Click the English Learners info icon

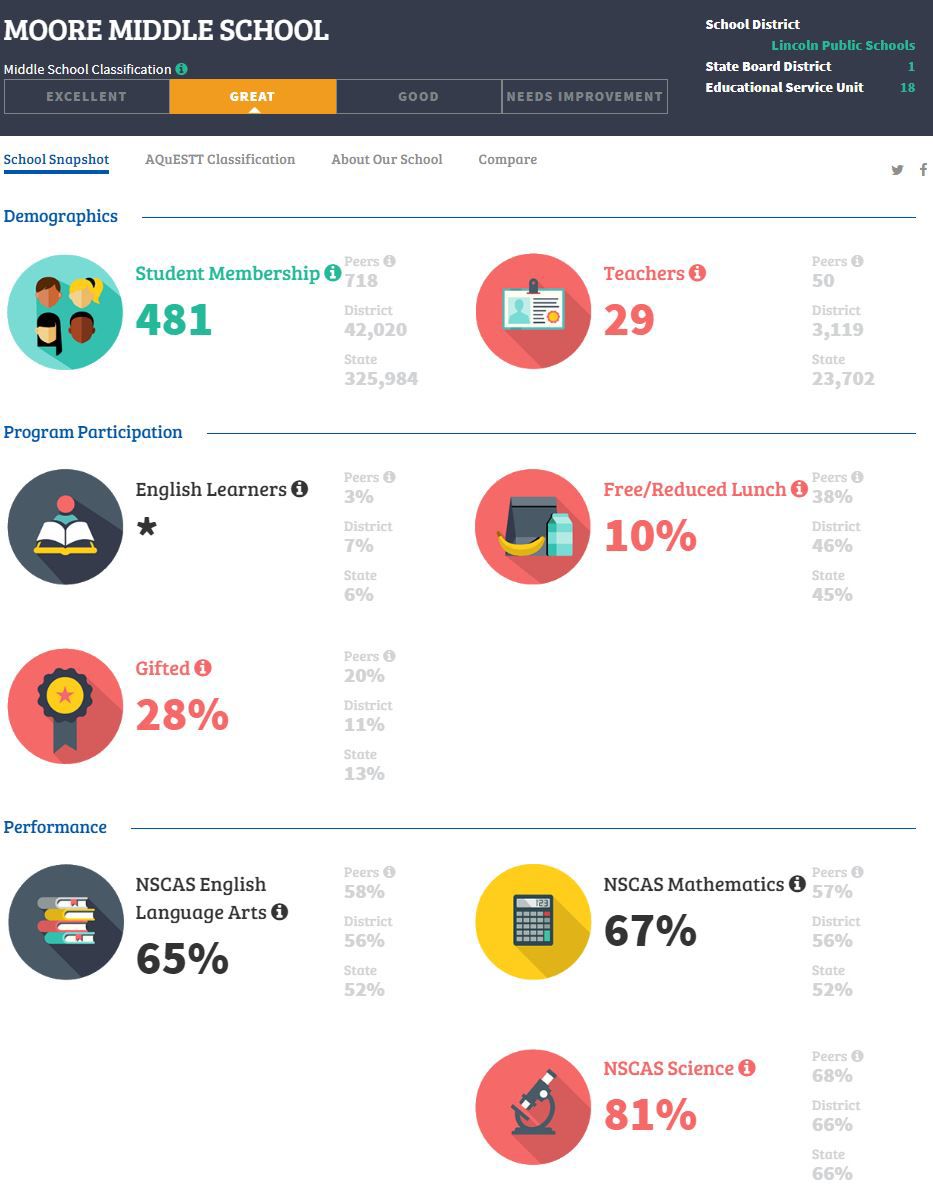coord(299,489)
